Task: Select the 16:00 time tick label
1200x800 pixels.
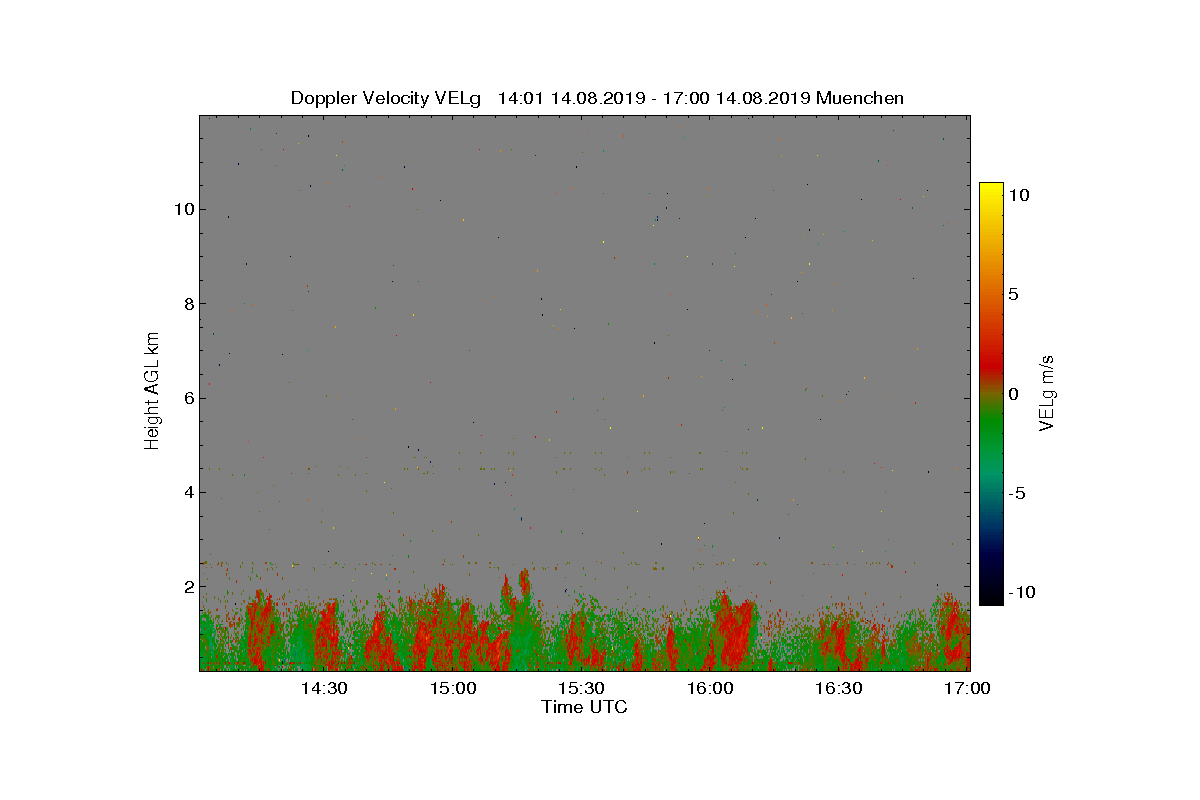Action: (710, 688)
